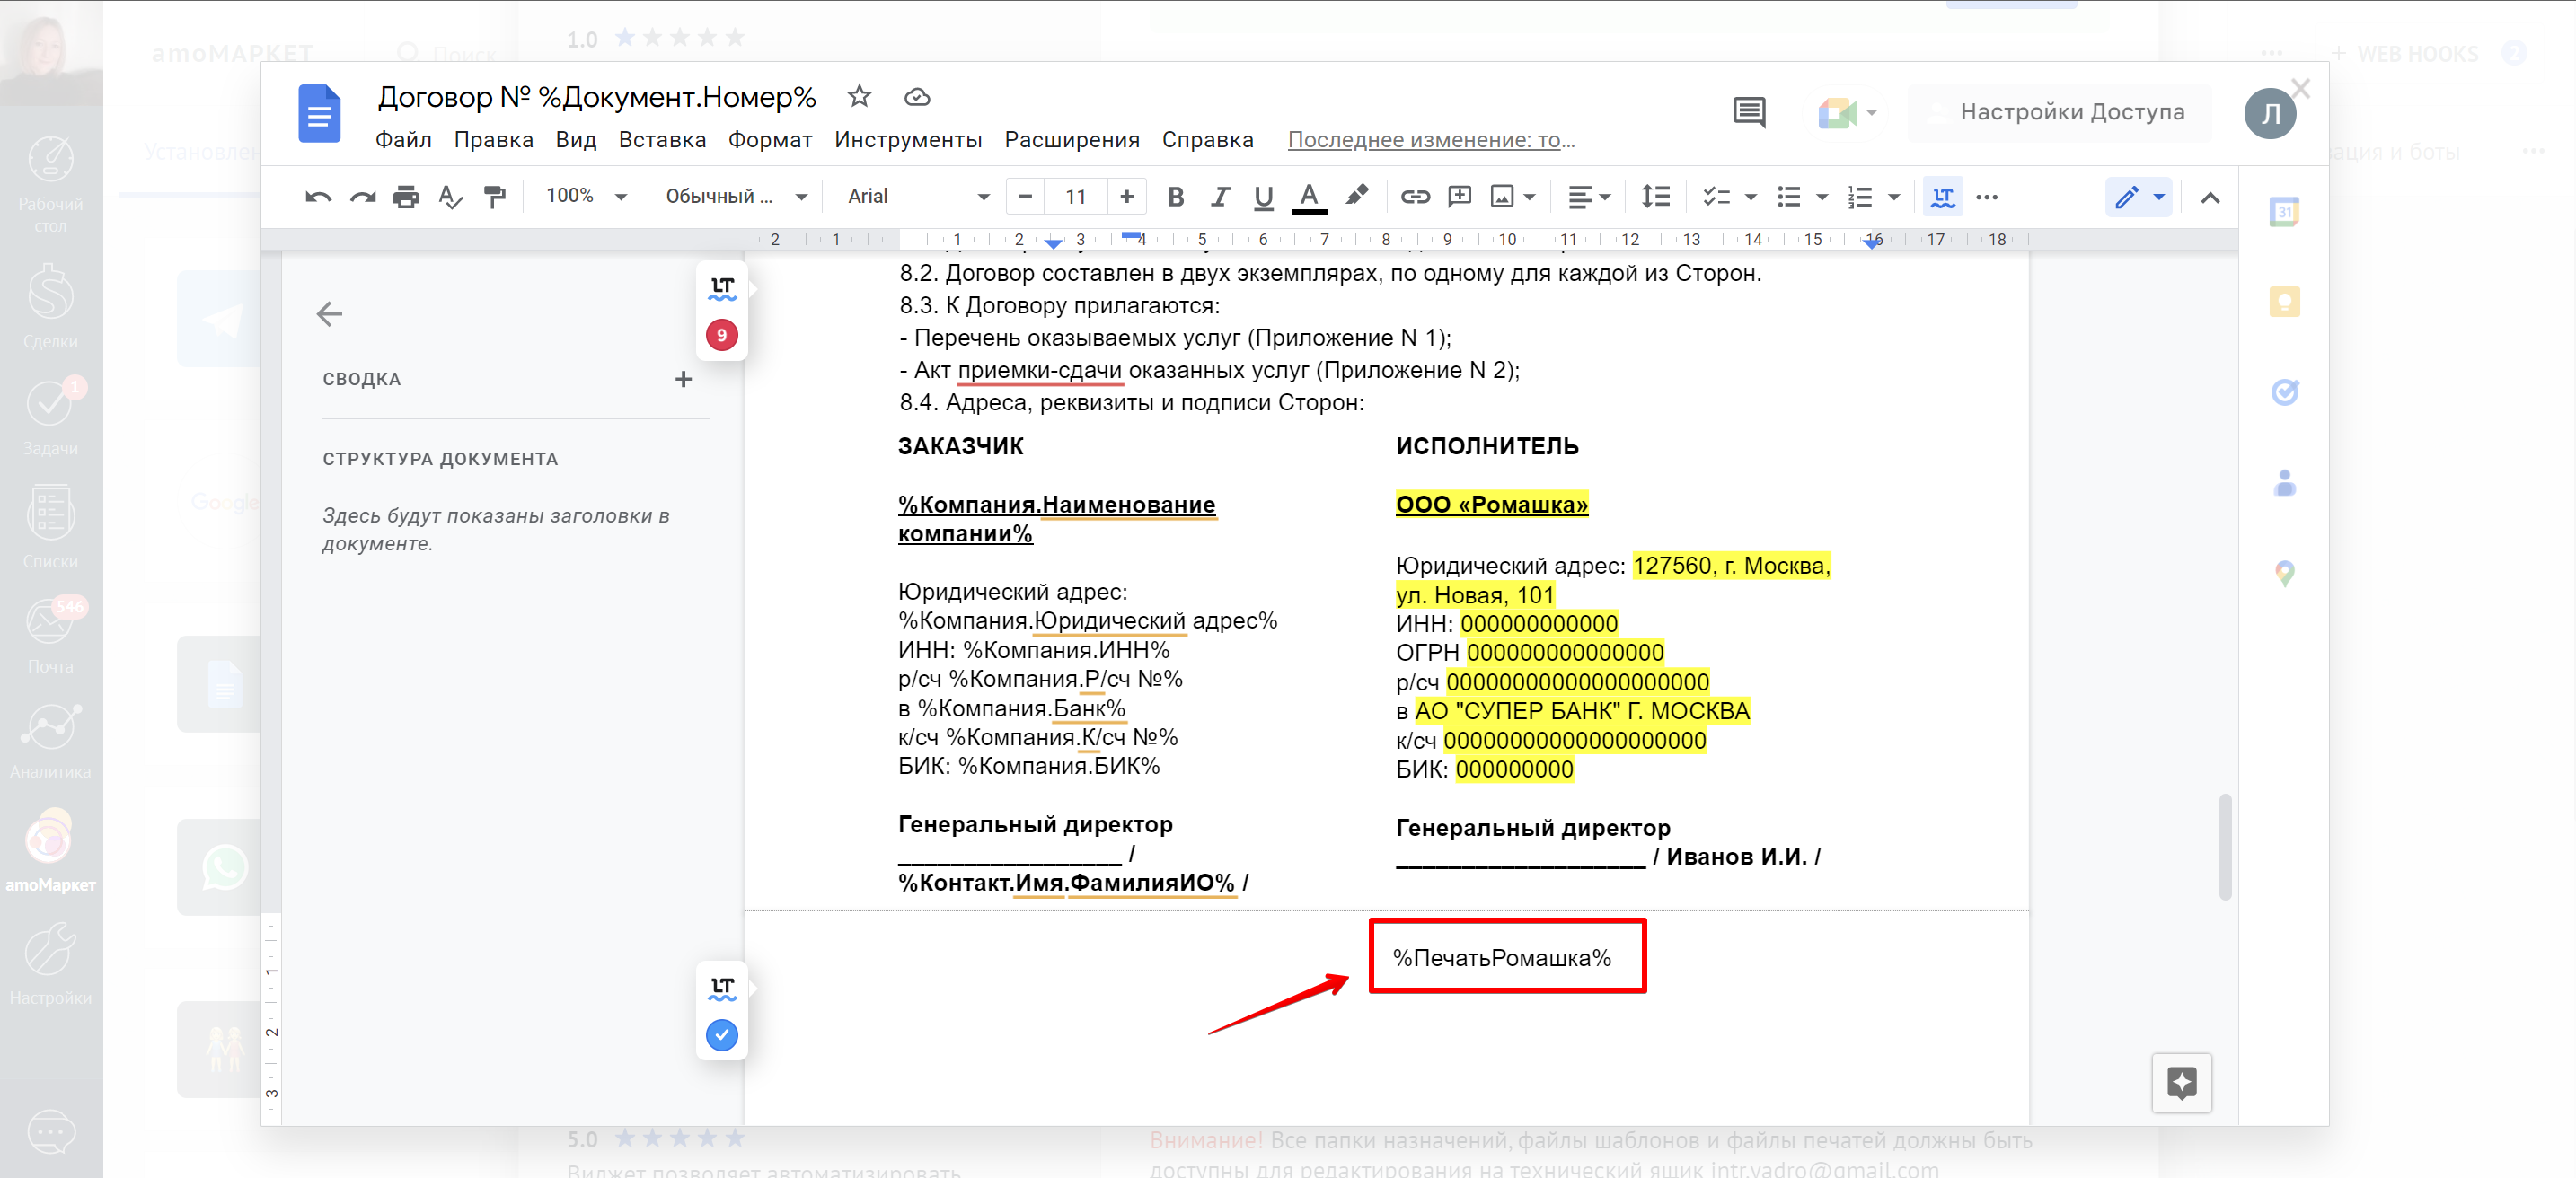2576x1178 pixels.
Task: Click the Explore button at bottom right
Action: [2181, 1083]
